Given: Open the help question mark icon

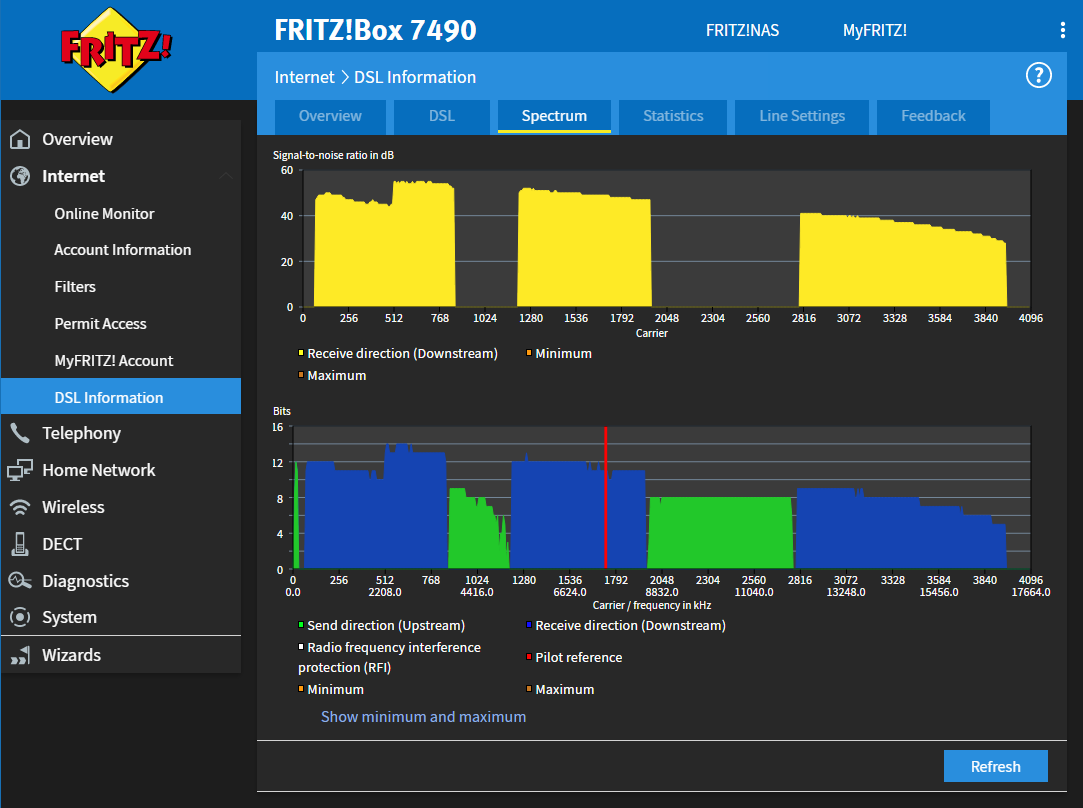Looking at the screenshot, I should [1038, 75].
